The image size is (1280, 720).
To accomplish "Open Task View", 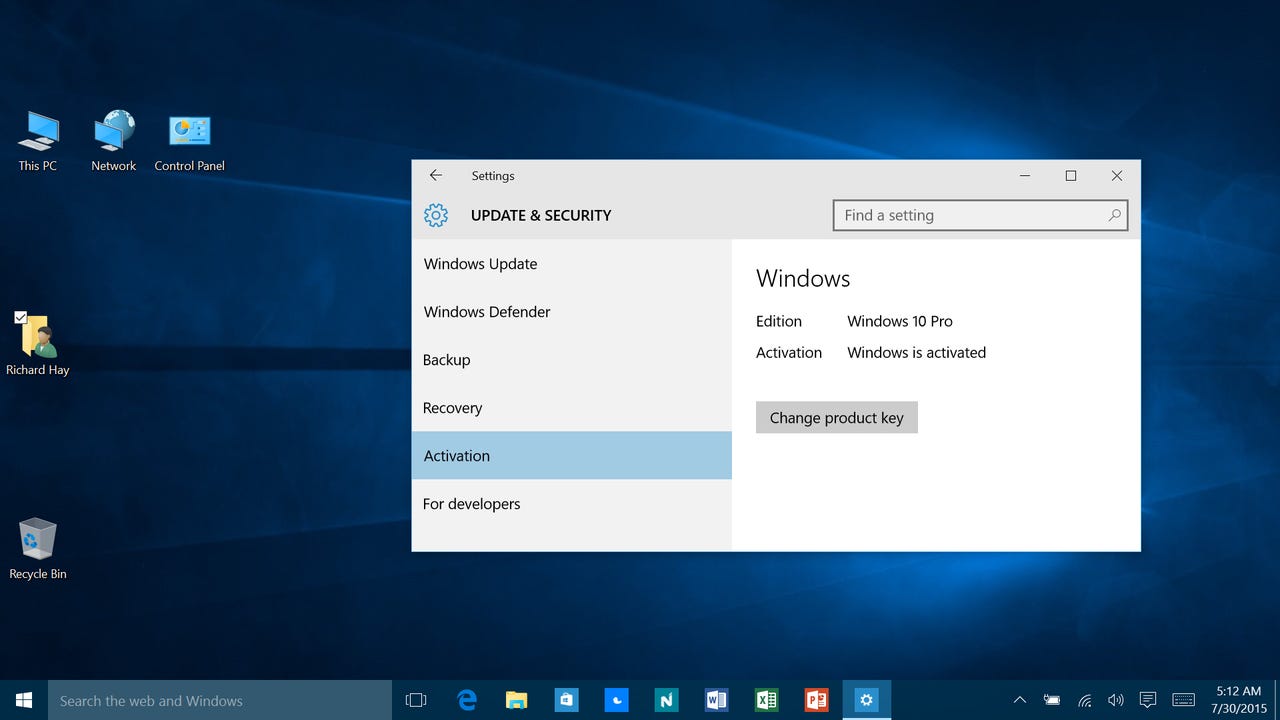I will click(415, 700).
